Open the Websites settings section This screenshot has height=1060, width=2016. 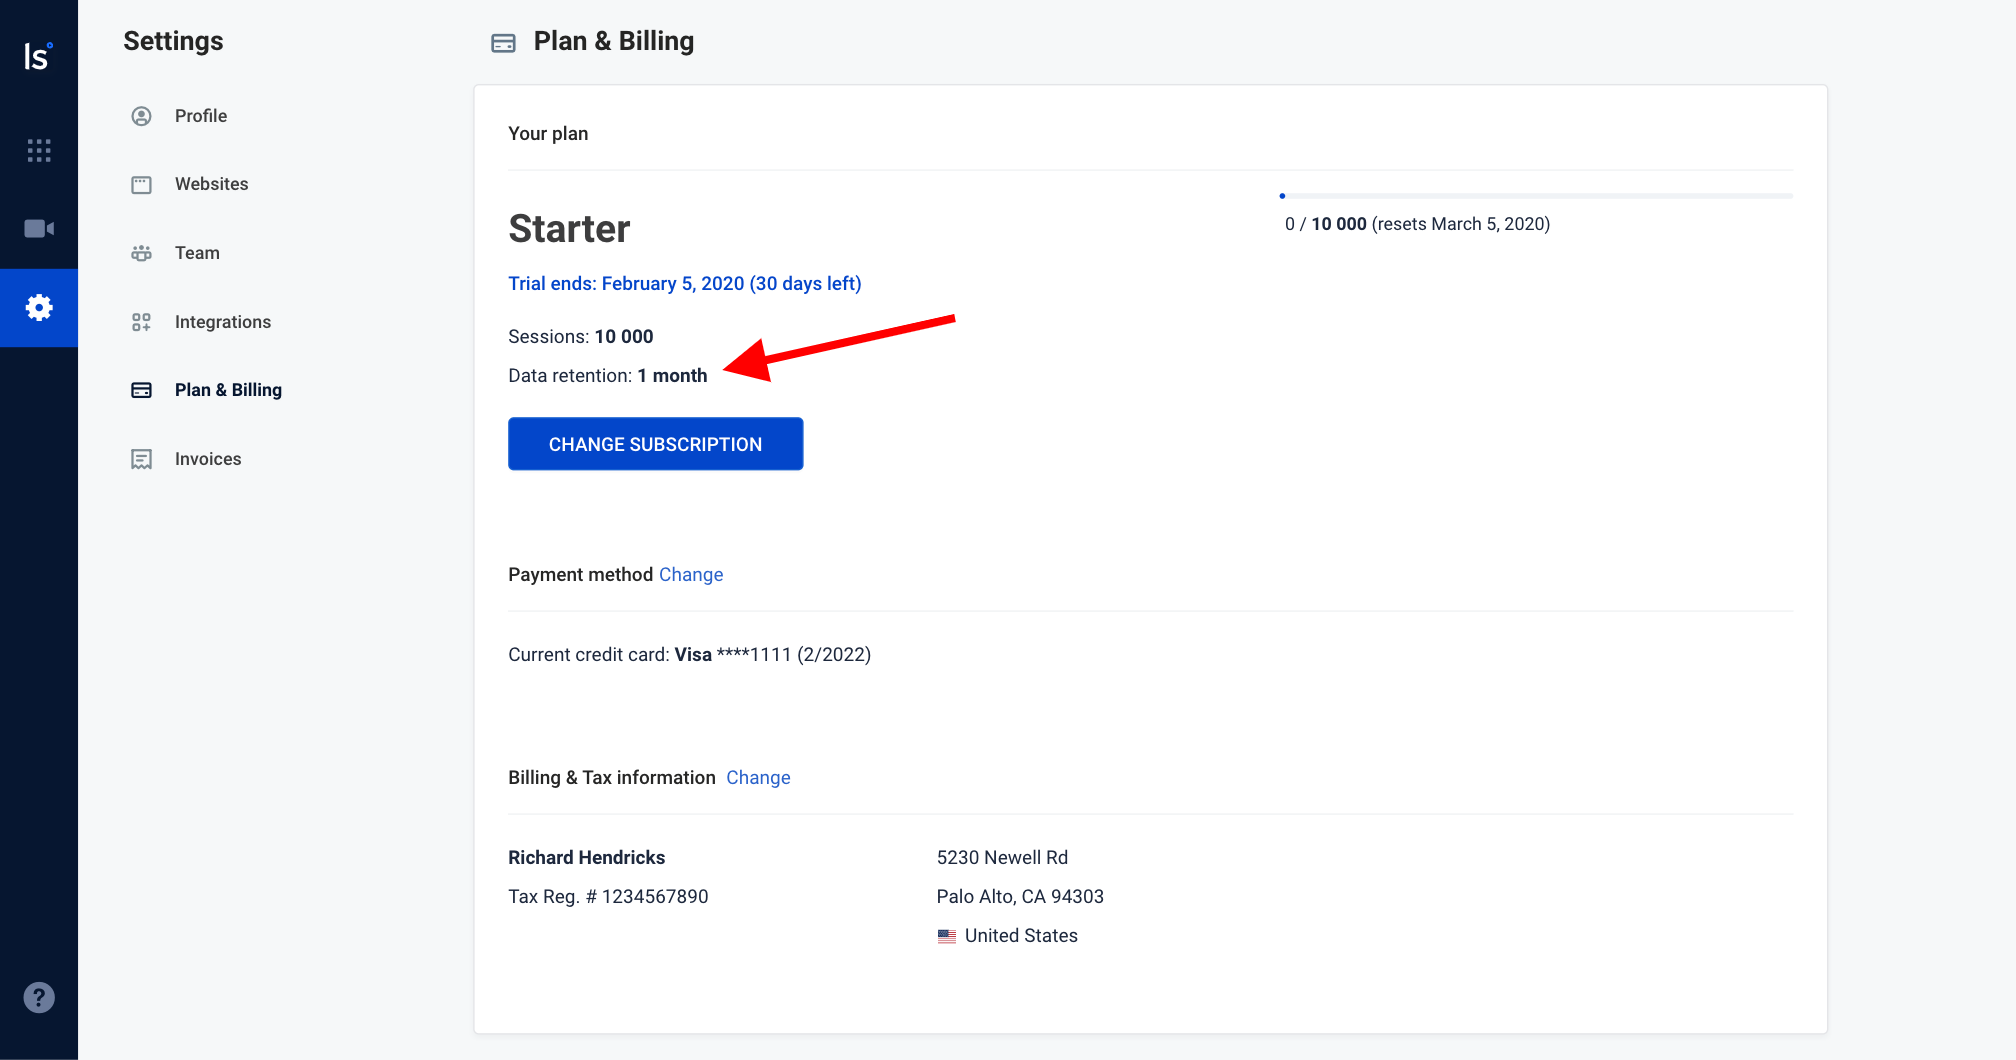click(211, 183)
